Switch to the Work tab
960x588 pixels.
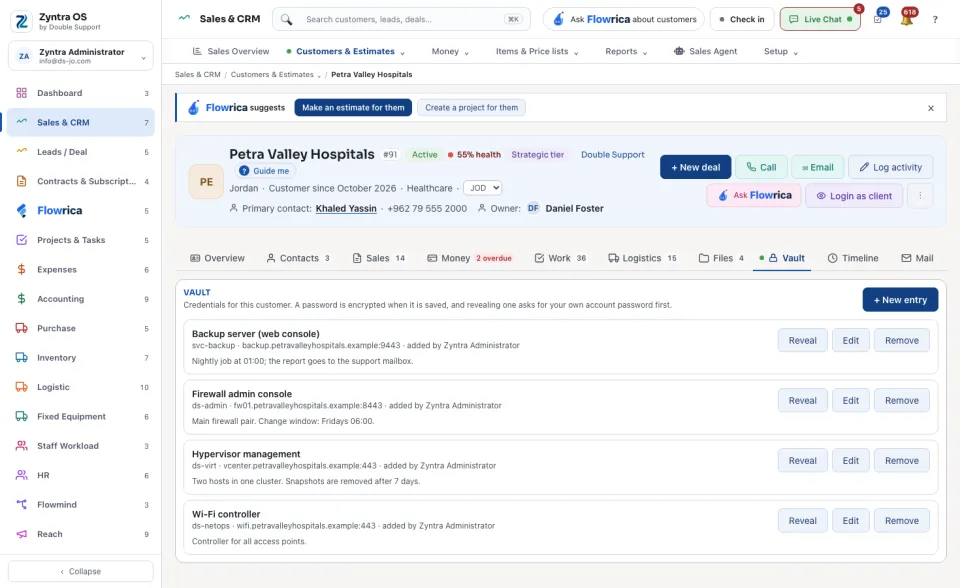tap(560, 258)
